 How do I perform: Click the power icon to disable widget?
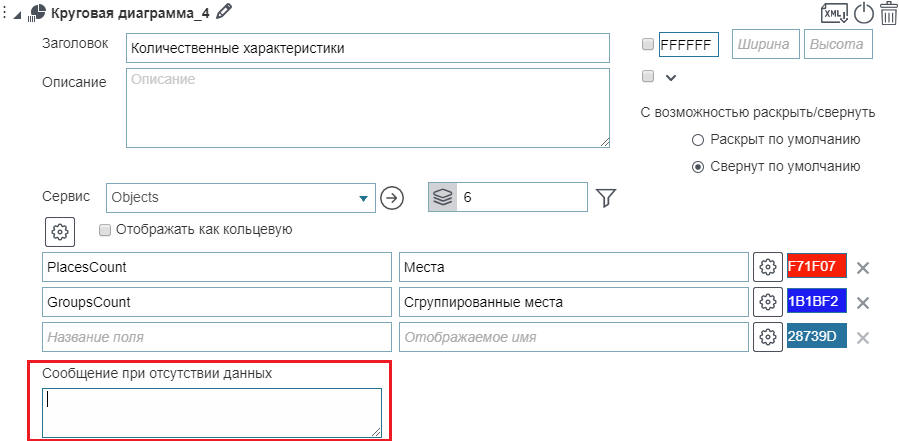863,14
